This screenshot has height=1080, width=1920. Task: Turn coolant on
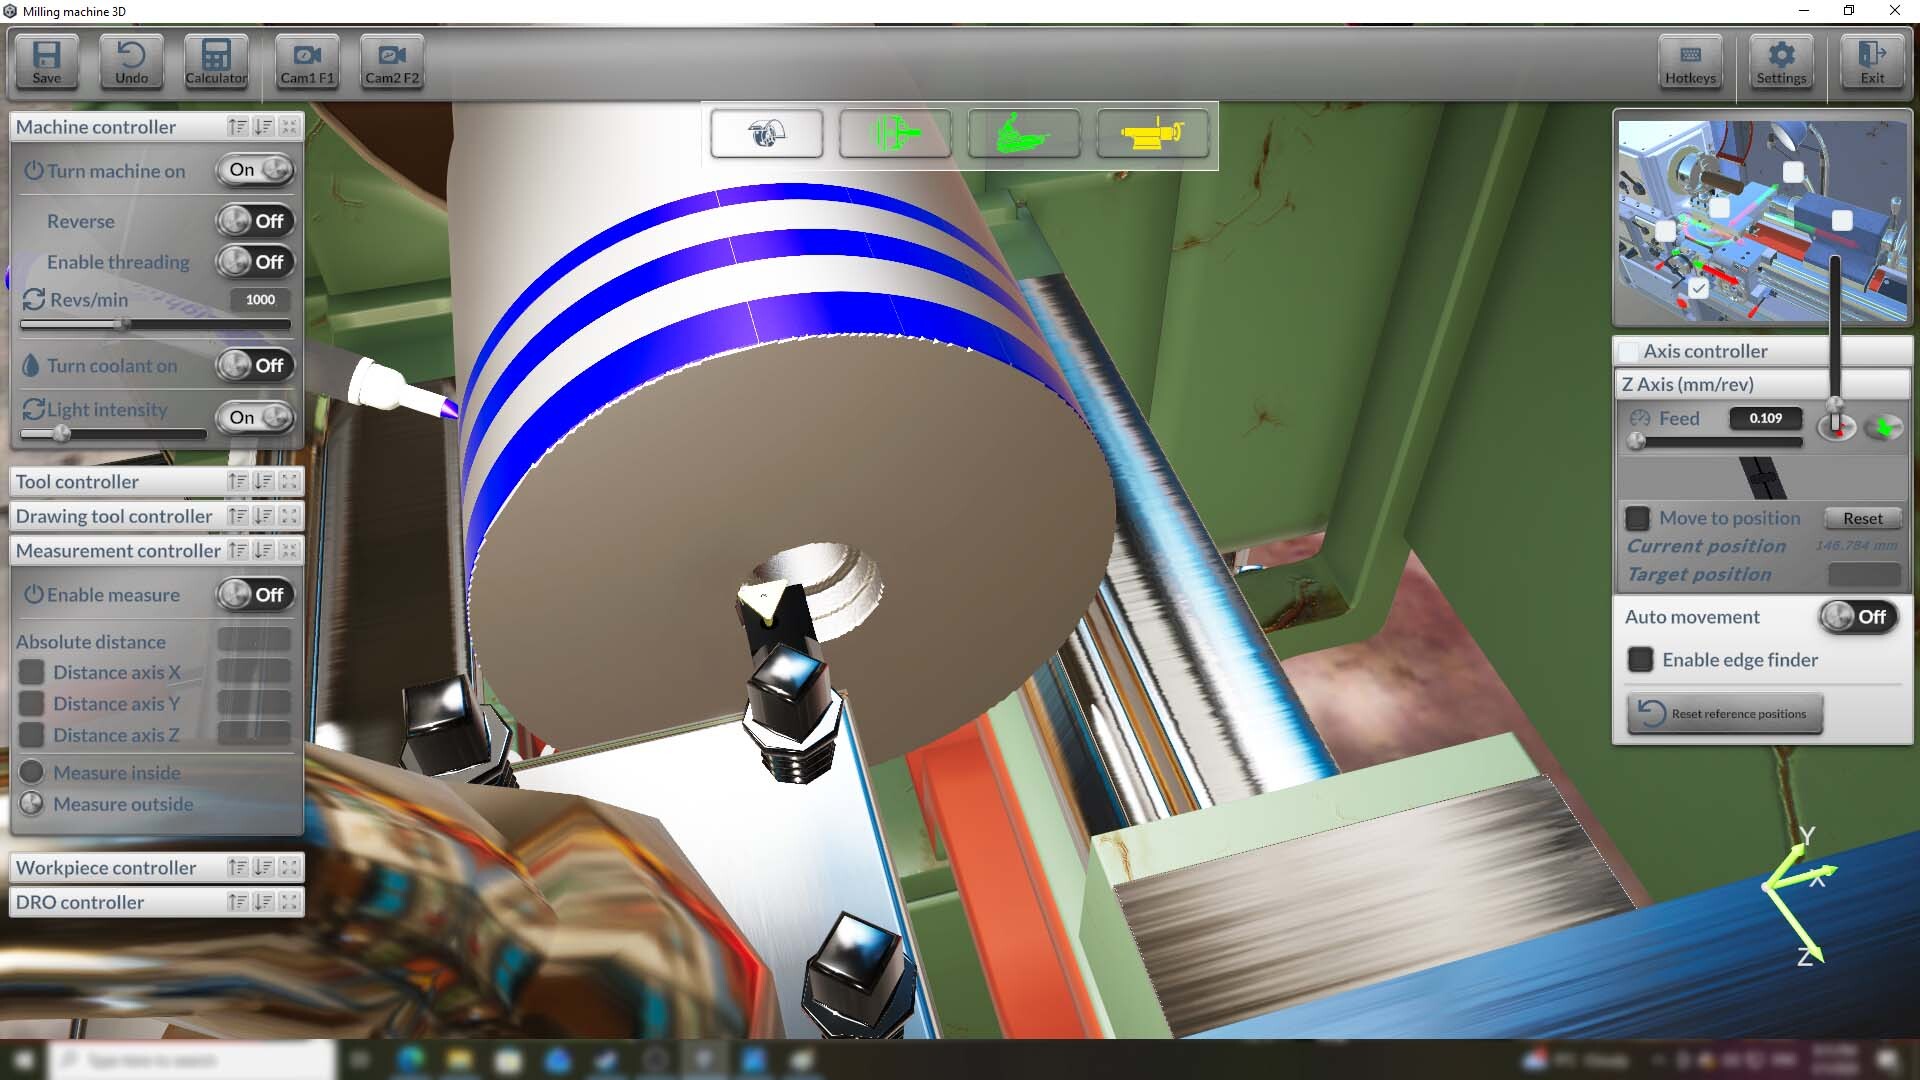(x=254, y=366)
